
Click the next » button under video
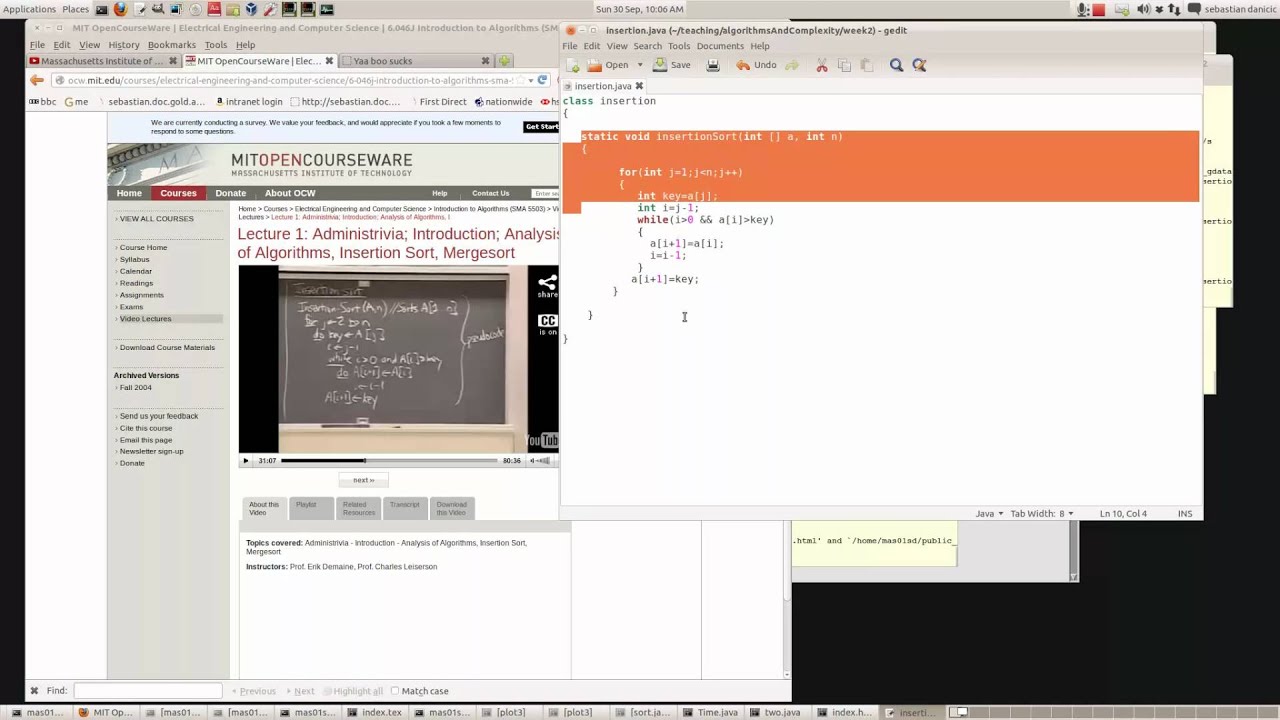pyautogui.click(x=363, y=480)
